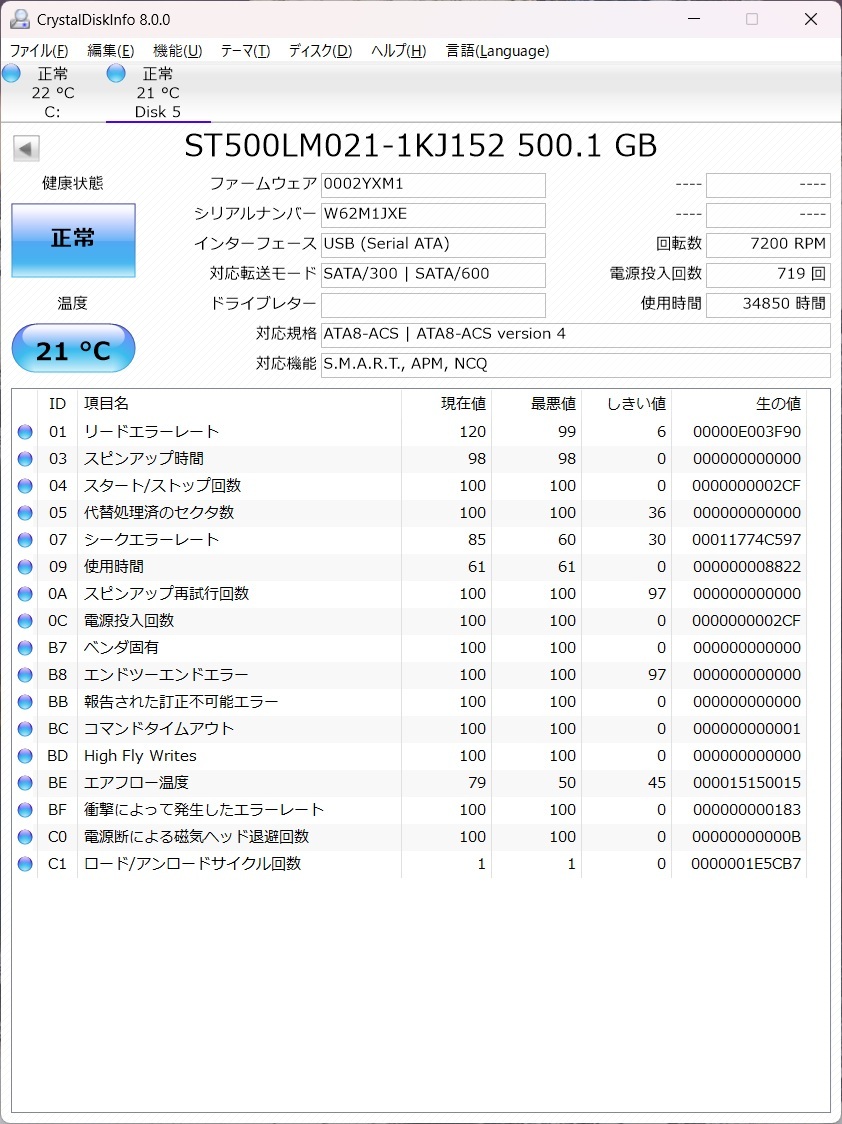Click raw value 0000001E5CB7
This screenshot has height=1124, width=842.
pyautogui.click(x=747, y=864)
